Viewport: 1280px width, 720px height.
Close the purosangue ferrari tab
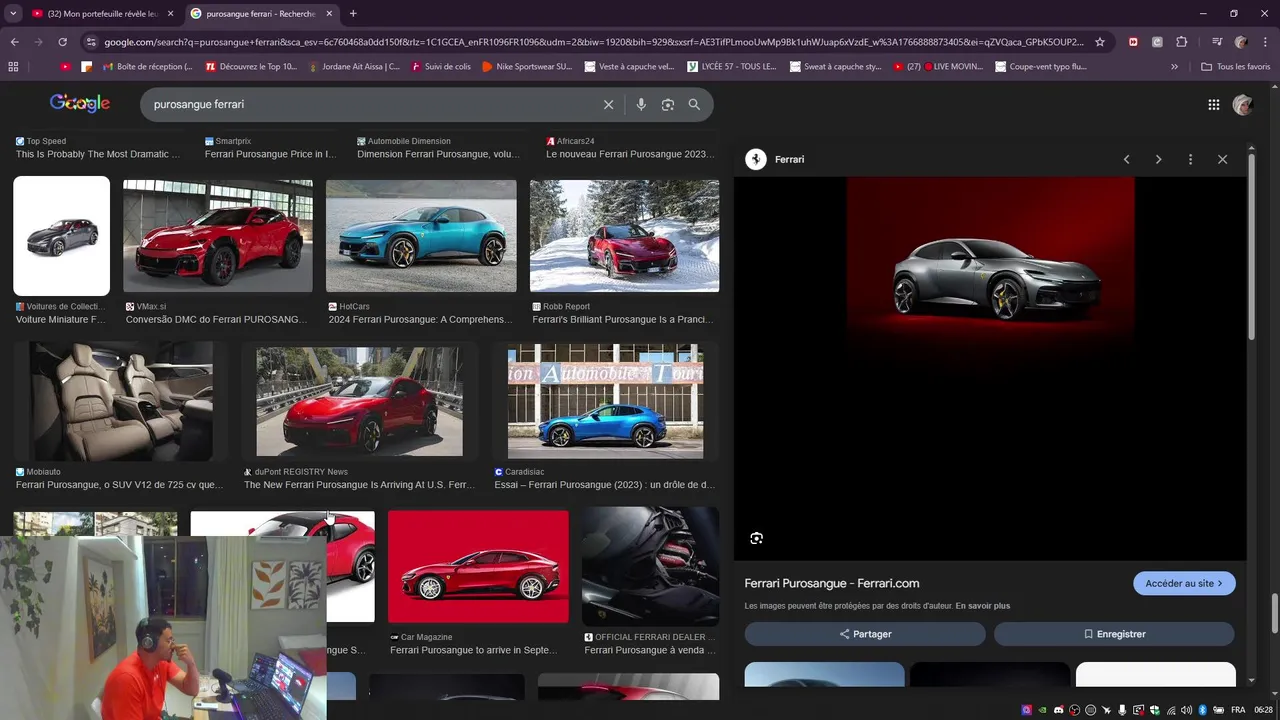329,14
